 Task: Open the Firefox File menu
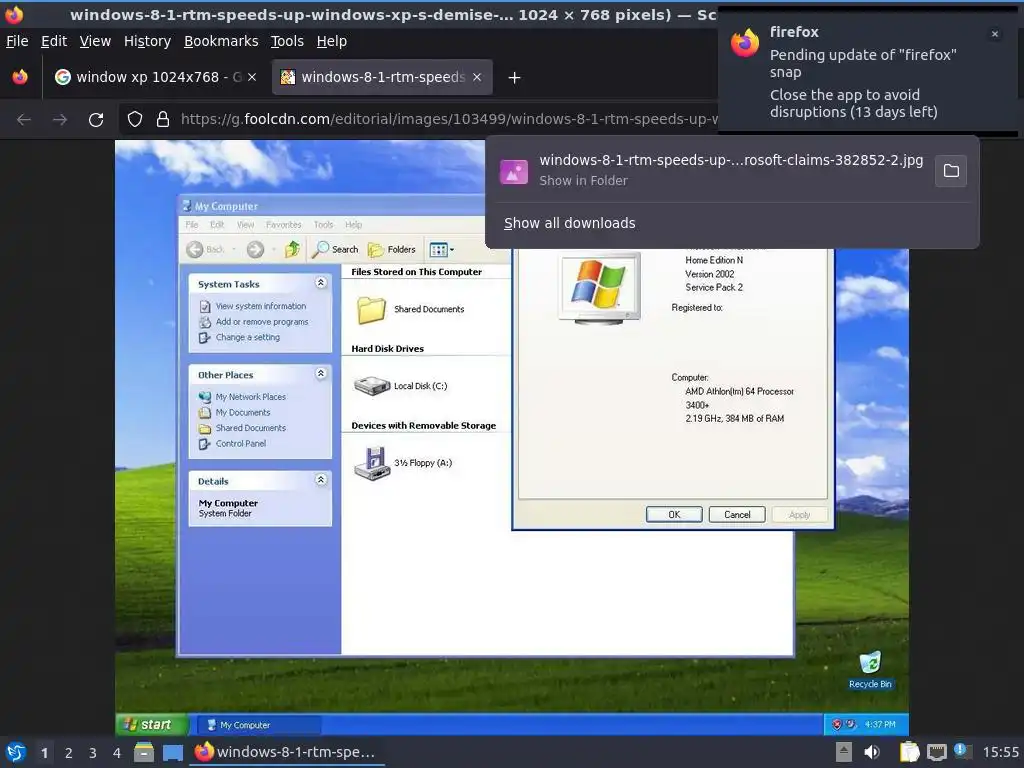tap(17, 41)
